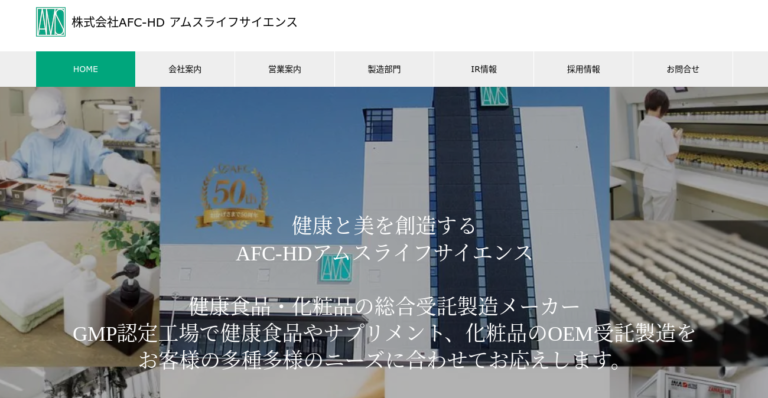Image resolution: width=768 pixels, height=398 pixels.
Task: Click the 株式会社AFC-HD アムスライフサイエンス title link
Action: click(185, 22)
